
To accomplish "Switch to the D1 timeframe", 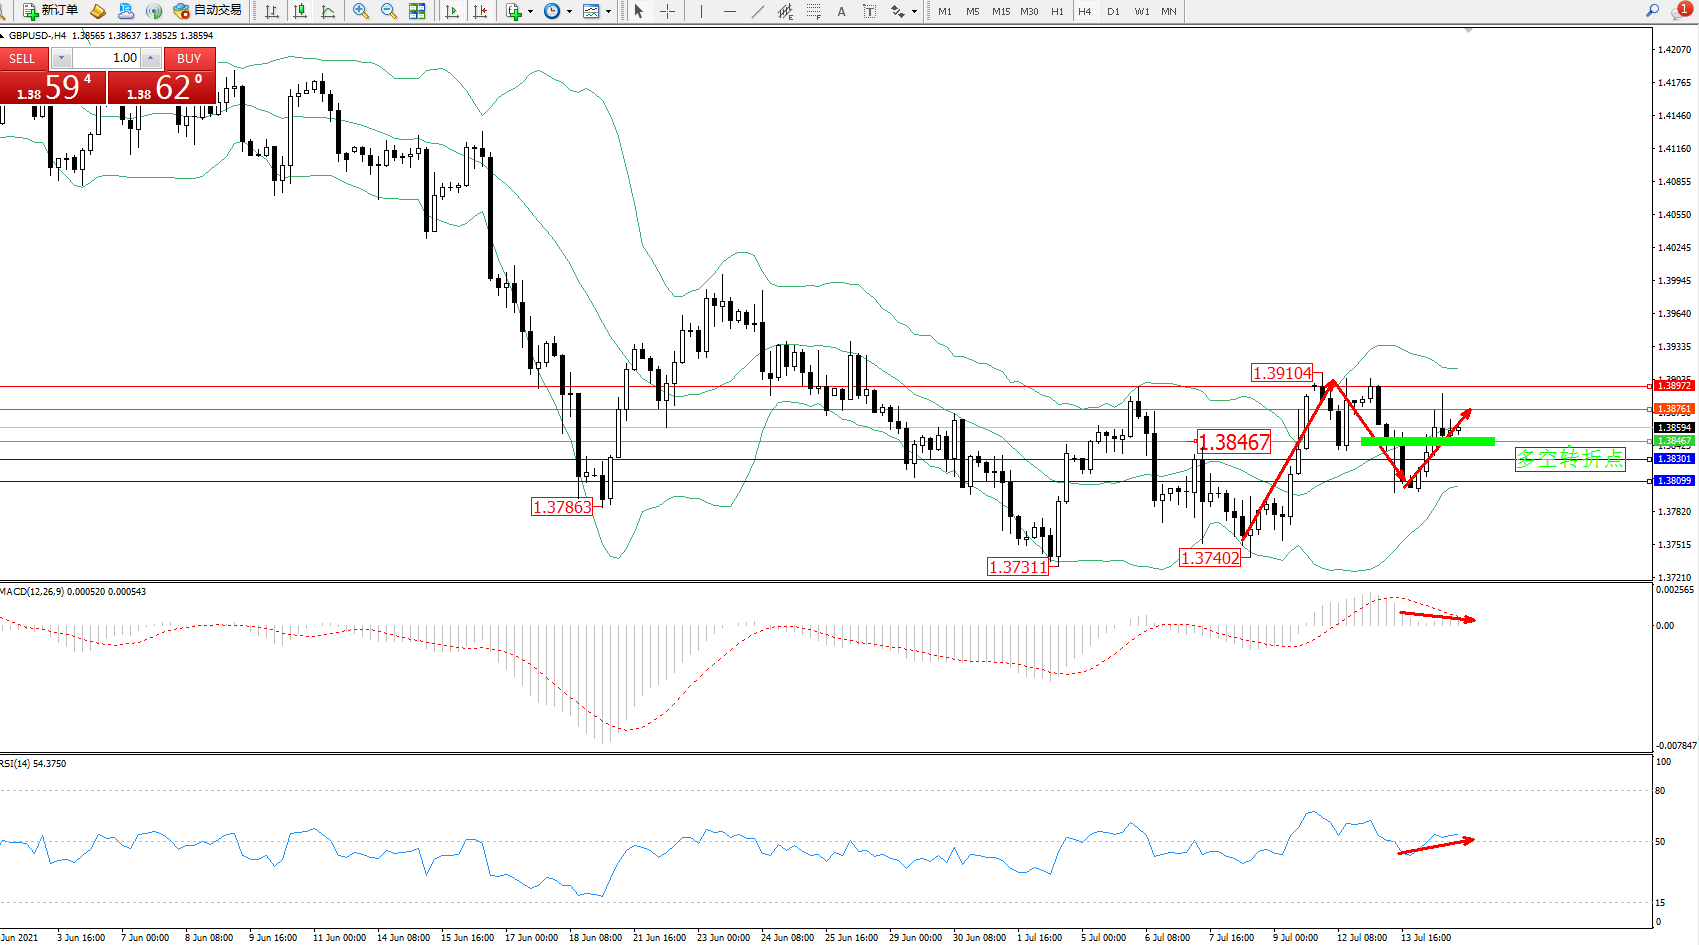I will [1113, 11].
